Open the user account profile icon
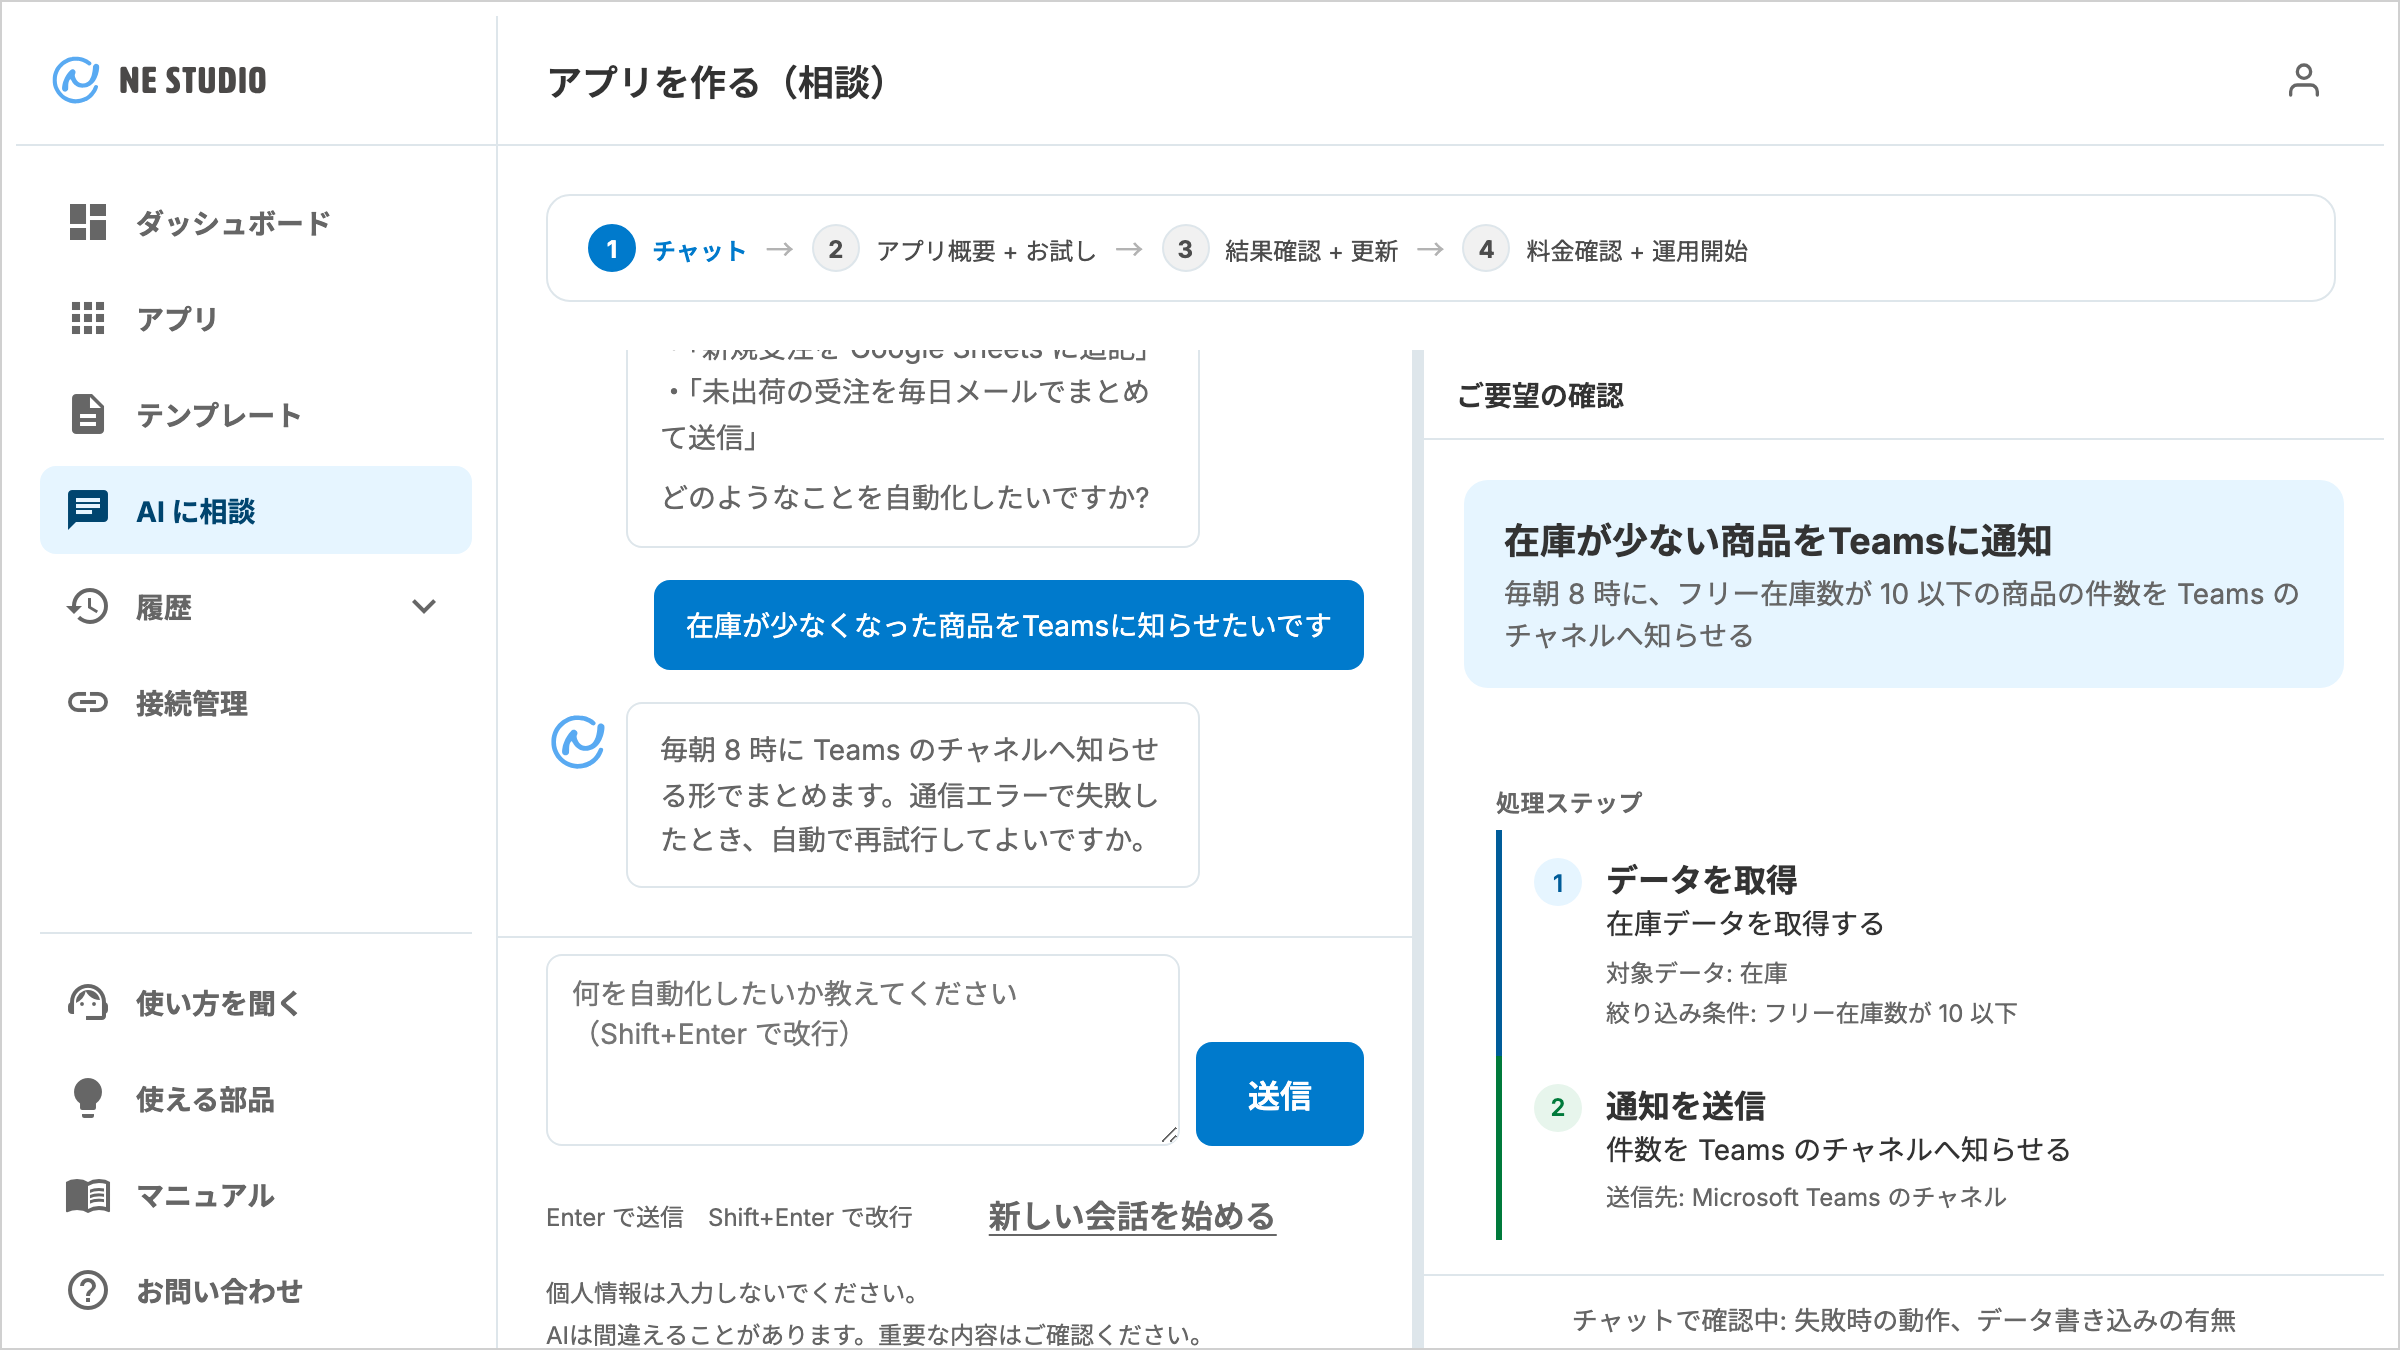The width and height of the screenshot is (2400, 1350). pos(2303,81)
